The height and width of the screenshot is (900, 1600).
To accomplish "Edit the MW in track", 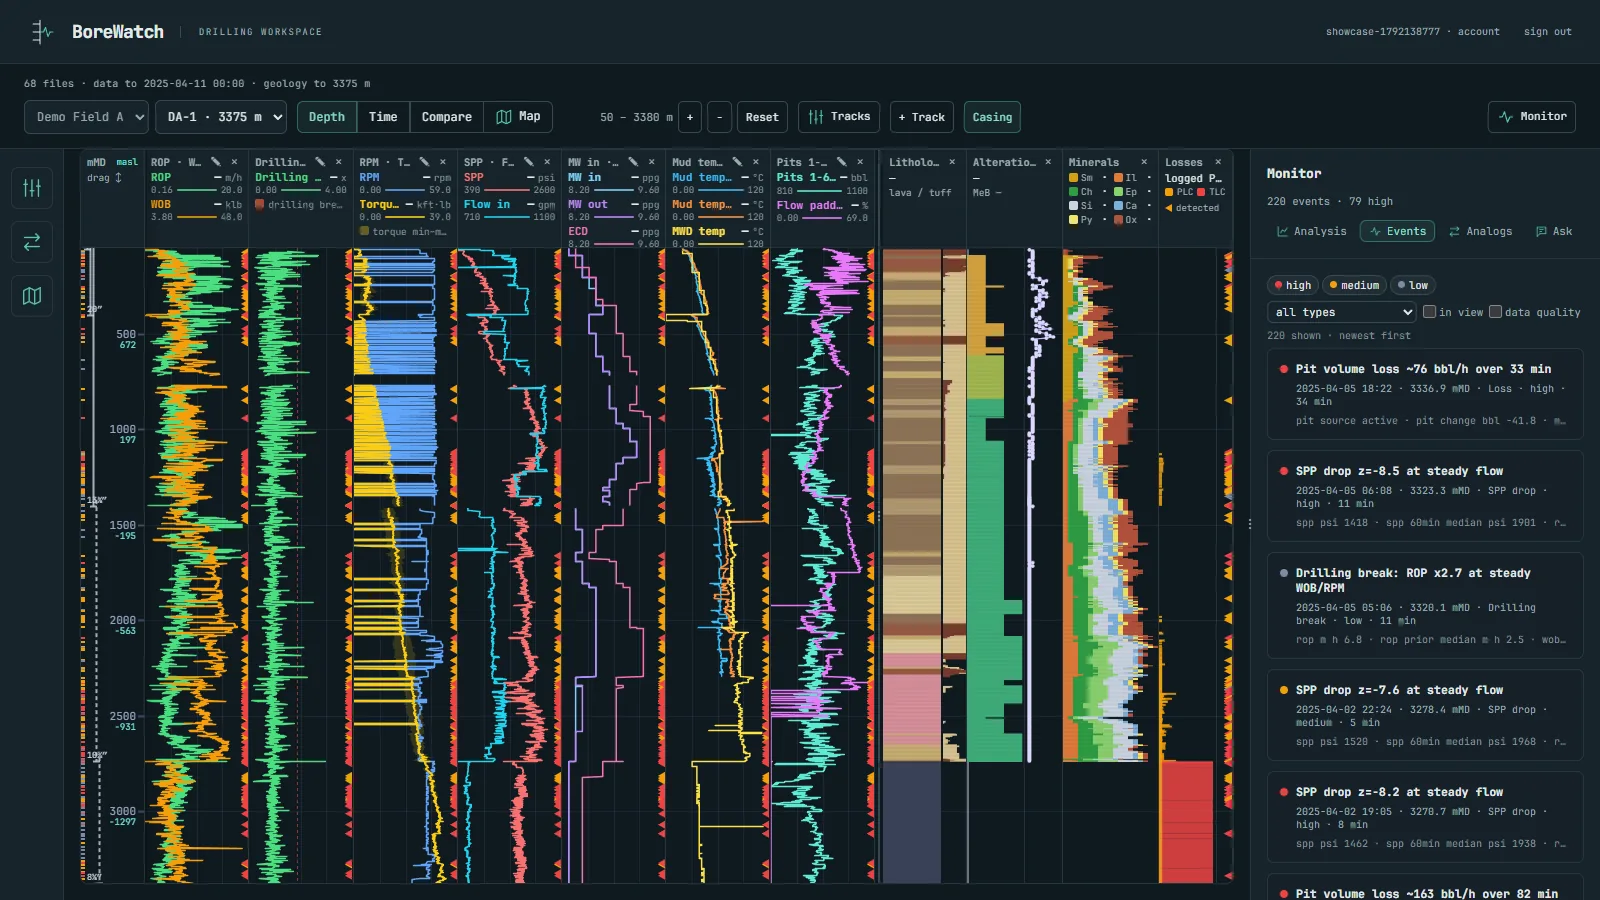I will tap(633, 162).
